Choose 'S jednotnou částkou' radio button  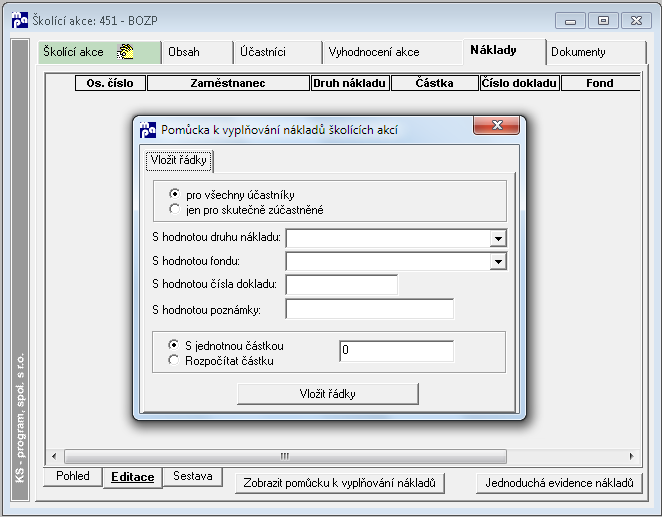point(173,345)
